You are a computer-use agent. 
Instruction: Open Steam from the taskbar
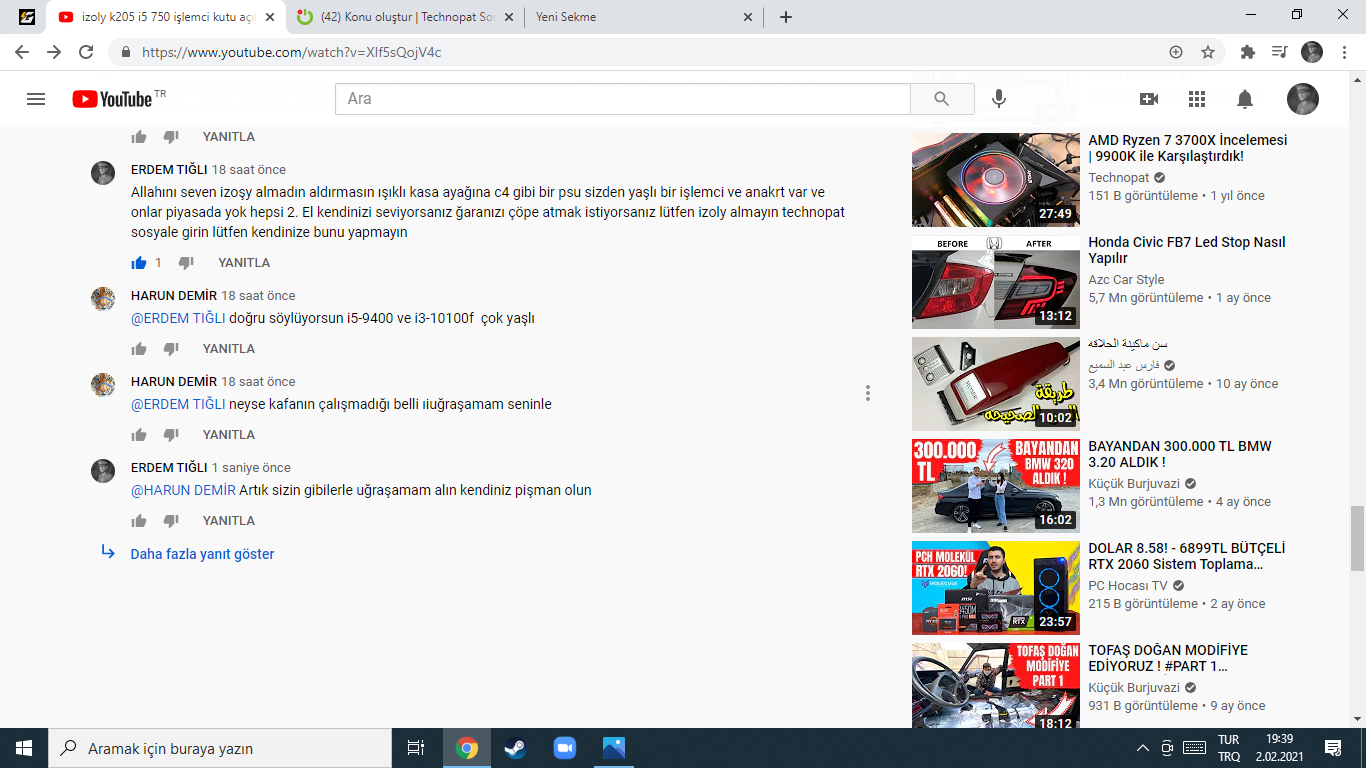click(x=515, y=748)
